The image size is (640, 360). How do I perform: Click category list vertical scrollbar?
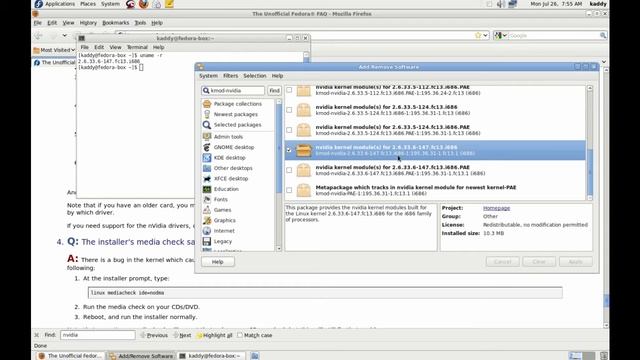(x=279, y=175)
